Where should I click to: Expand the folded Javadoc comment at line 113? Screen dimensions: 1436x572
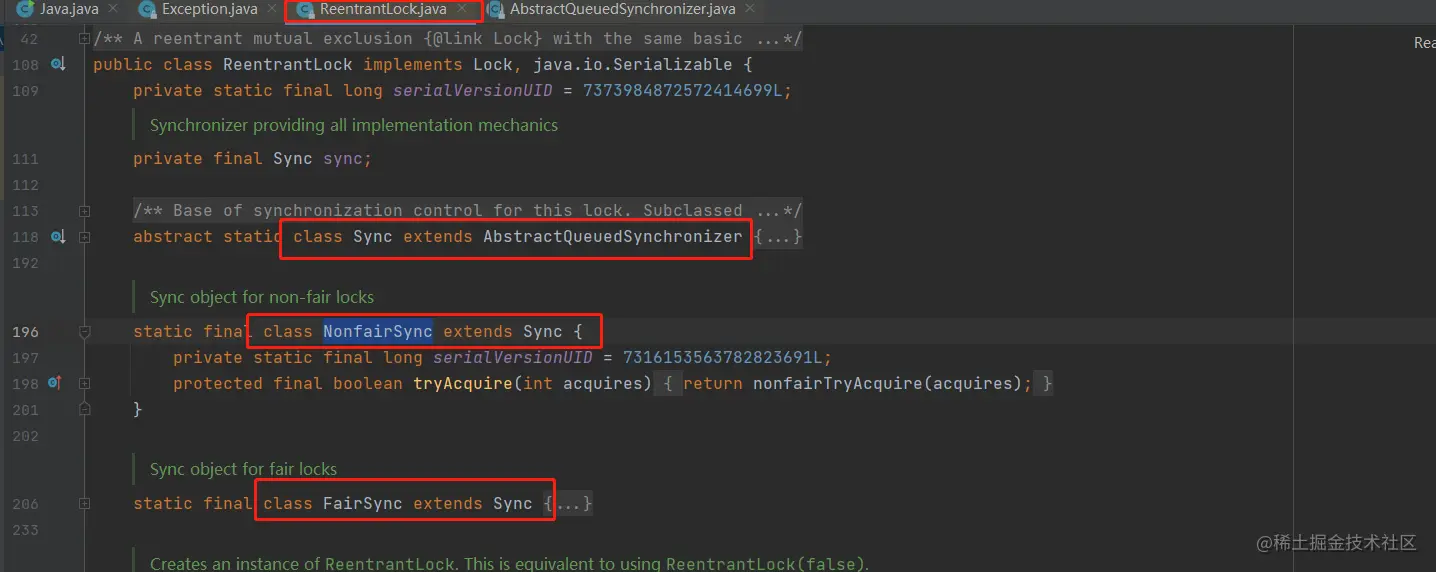pyautogui.click(x=85, y=211)
